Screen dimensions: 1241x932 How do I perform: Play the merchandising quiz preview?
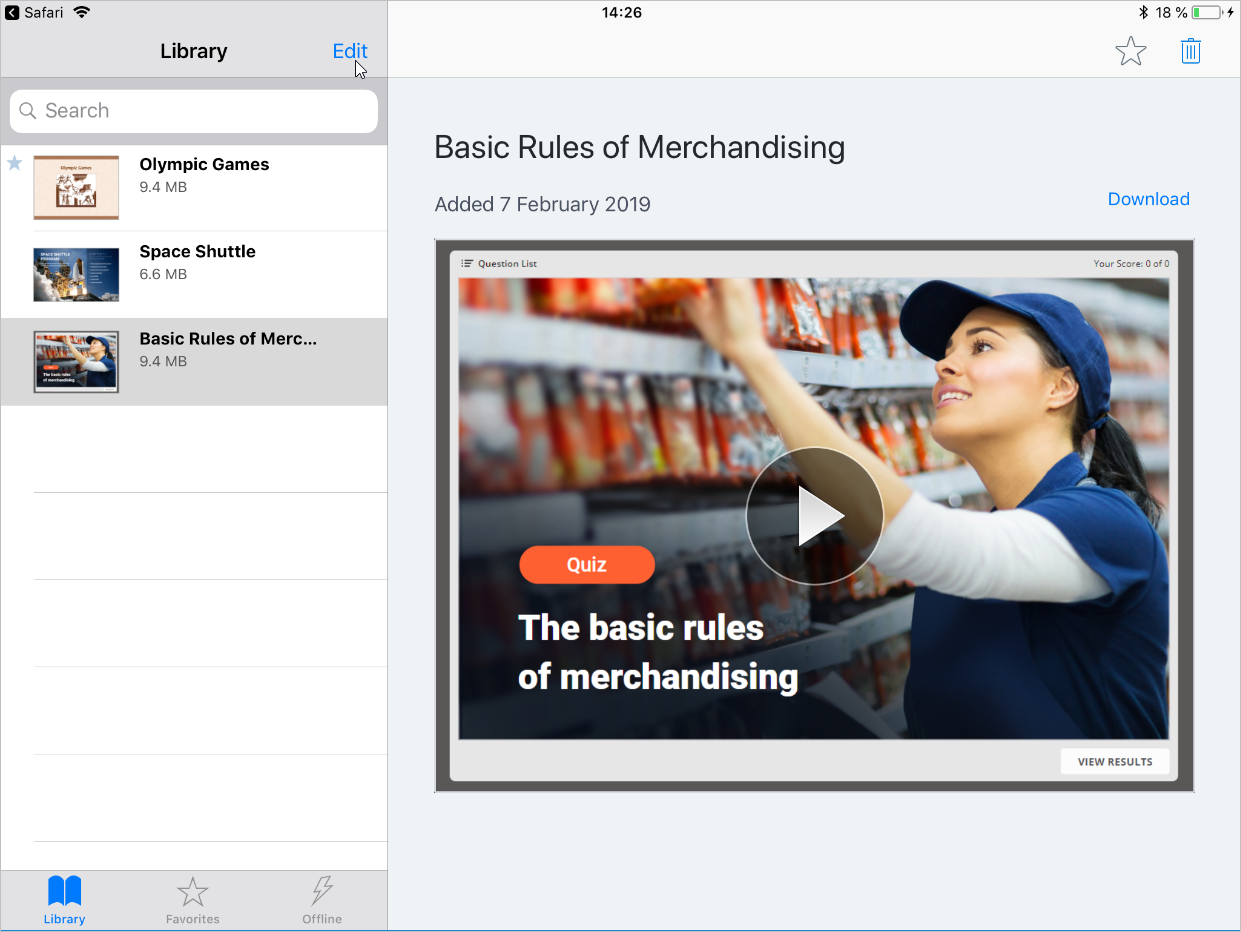pyautogui.click(x=814, y=515)
